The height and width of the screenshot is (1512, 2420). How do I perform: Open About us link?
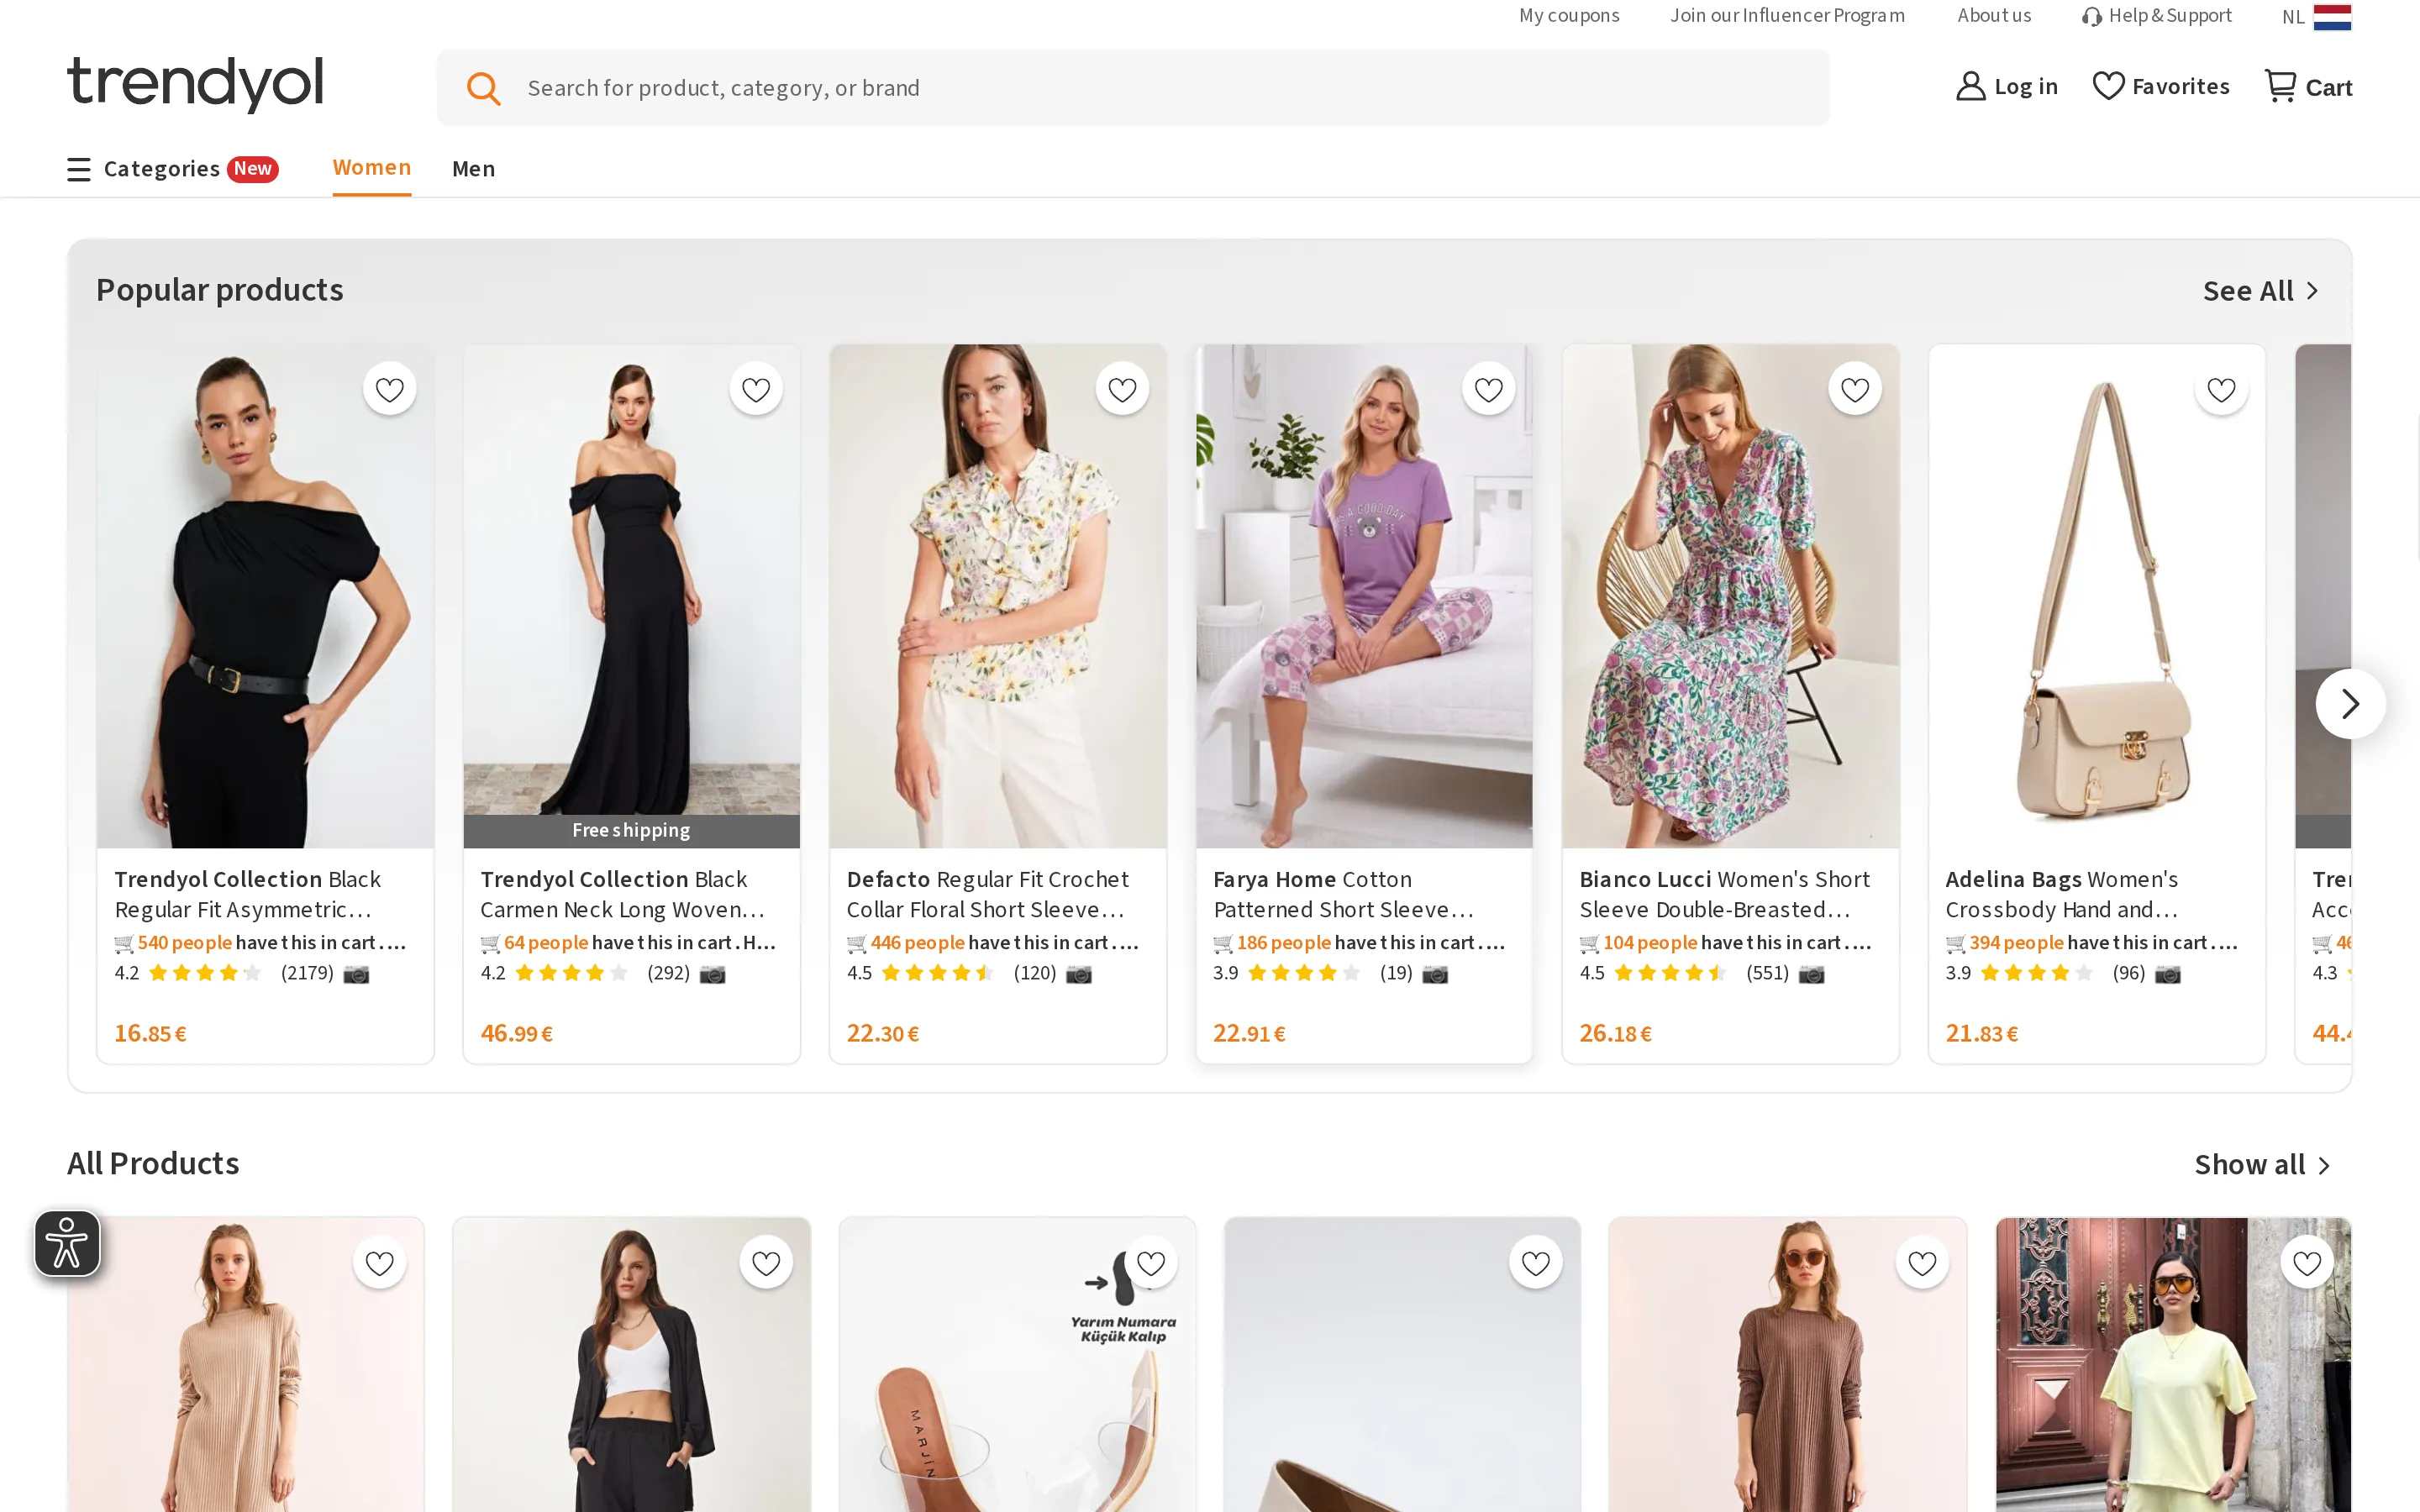click(1994, 16)
